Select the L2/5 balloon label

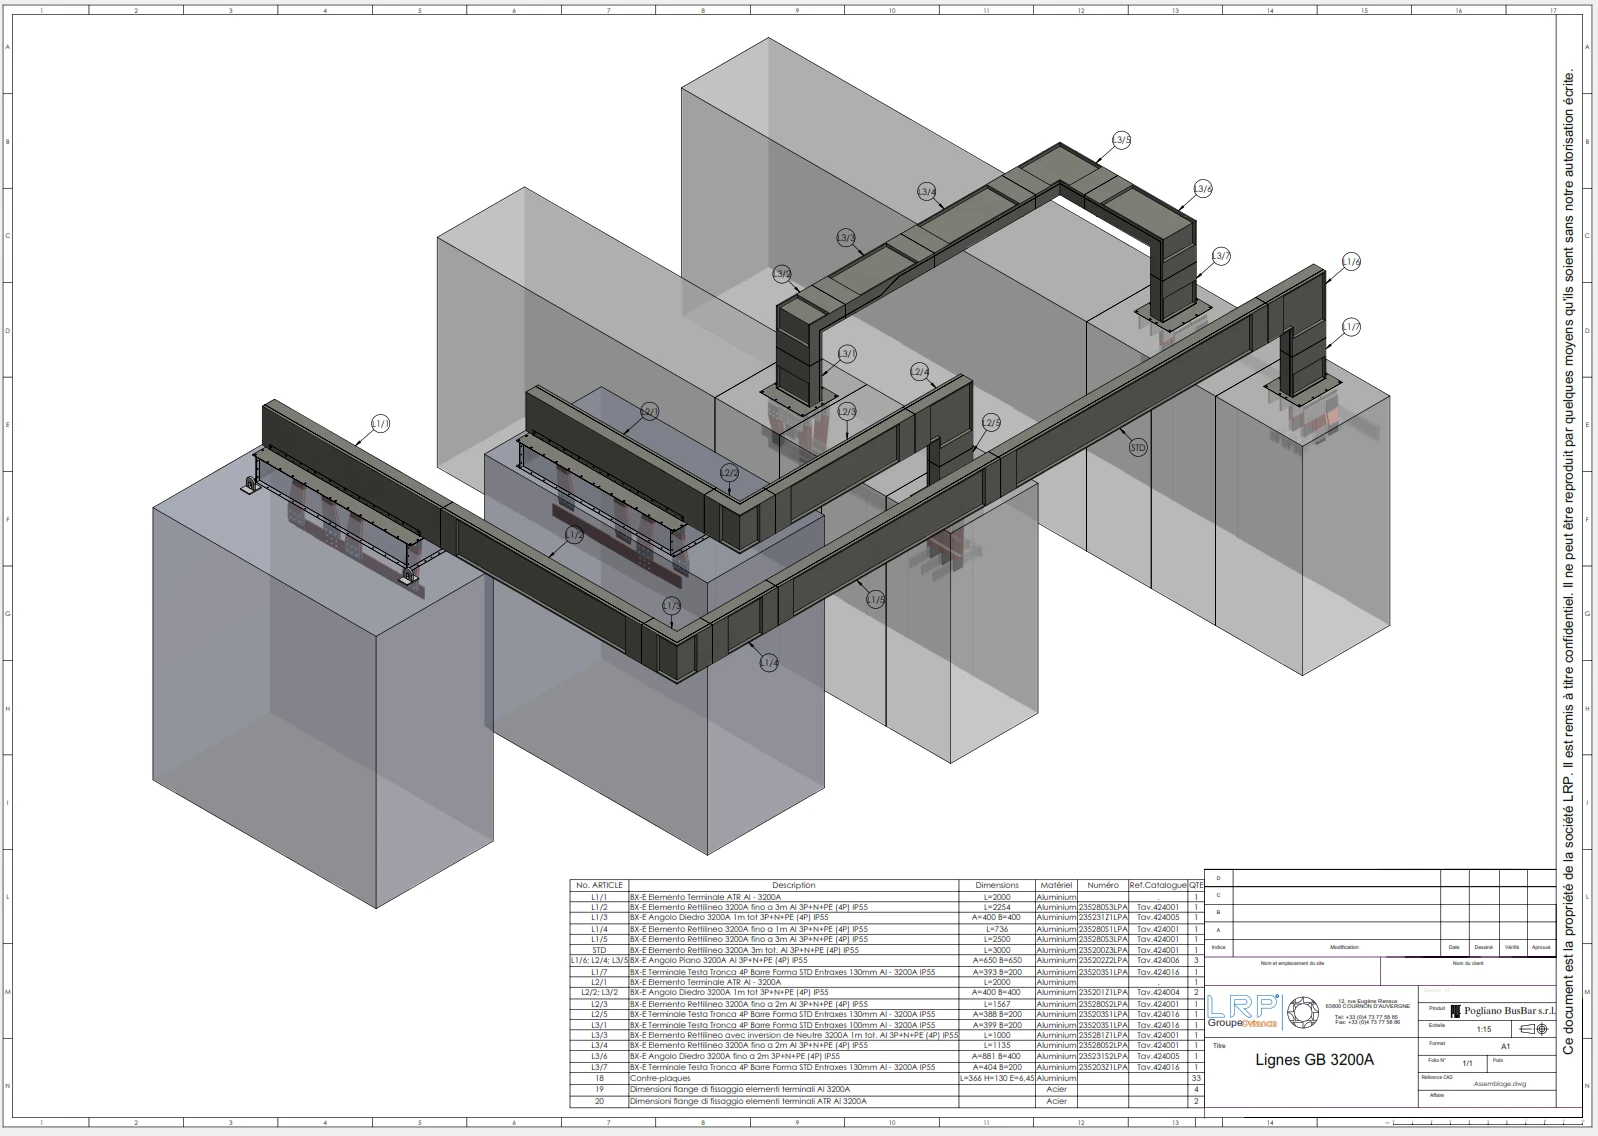[991, 423]
